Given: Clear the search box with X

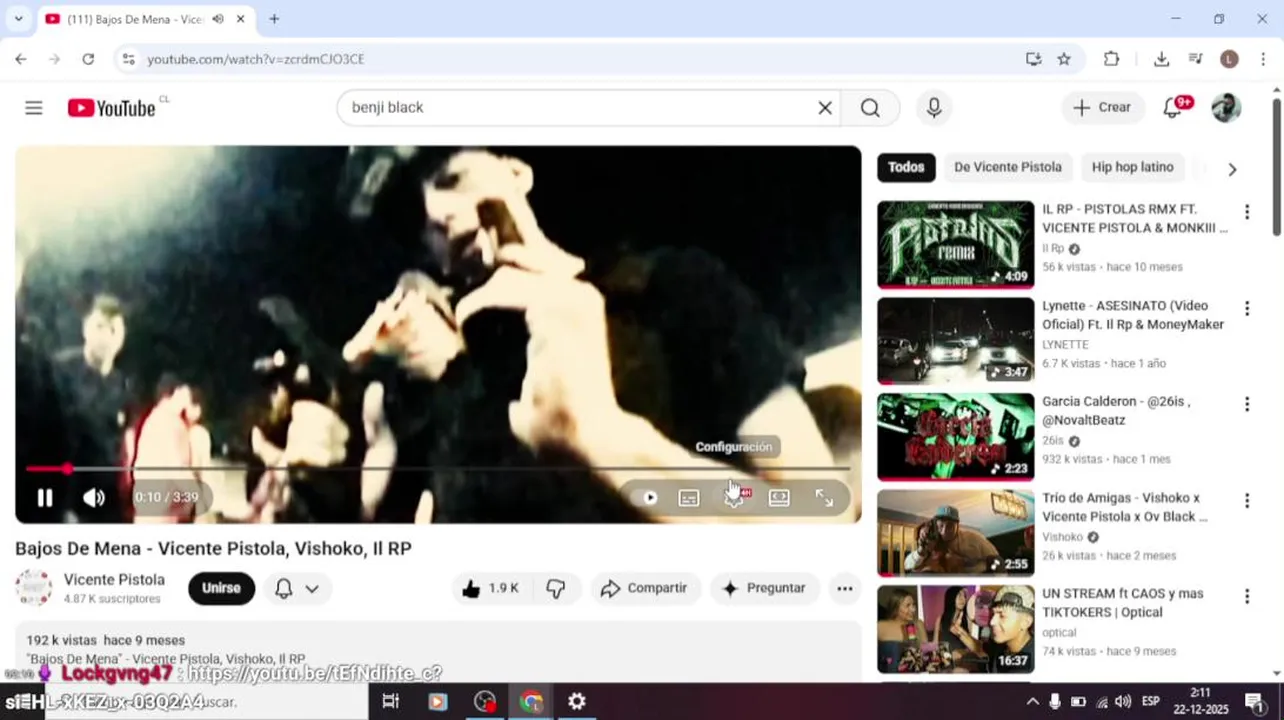Looking at the screenshot, I should click(825, 108).
